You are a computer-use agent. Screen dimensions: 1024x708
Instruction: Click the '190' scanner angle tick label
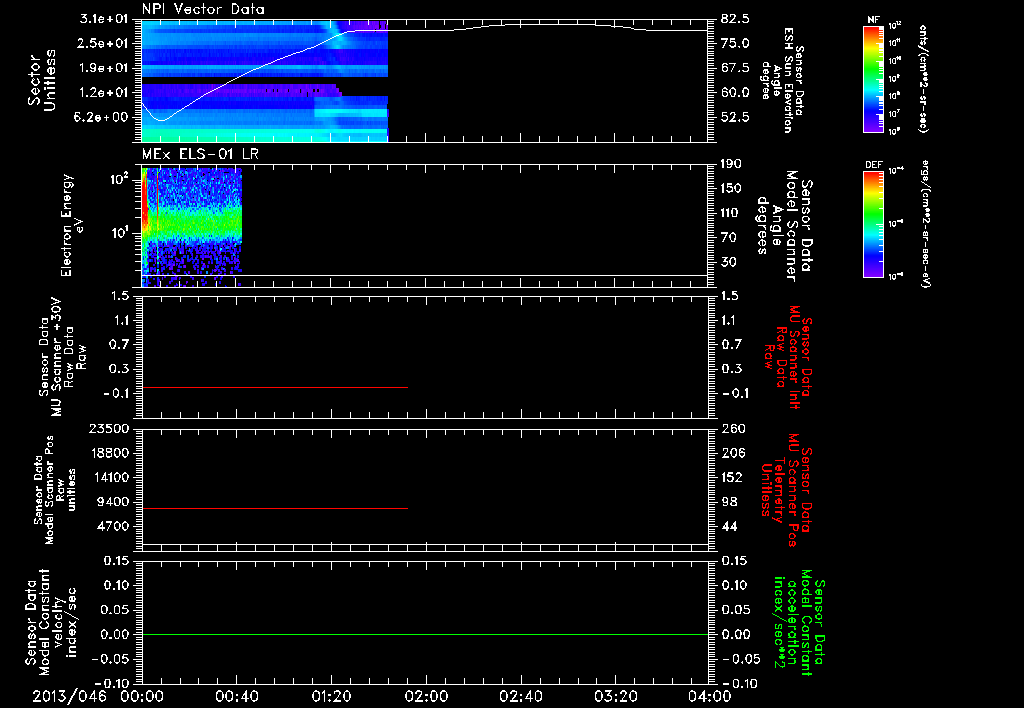click(731, 164)
